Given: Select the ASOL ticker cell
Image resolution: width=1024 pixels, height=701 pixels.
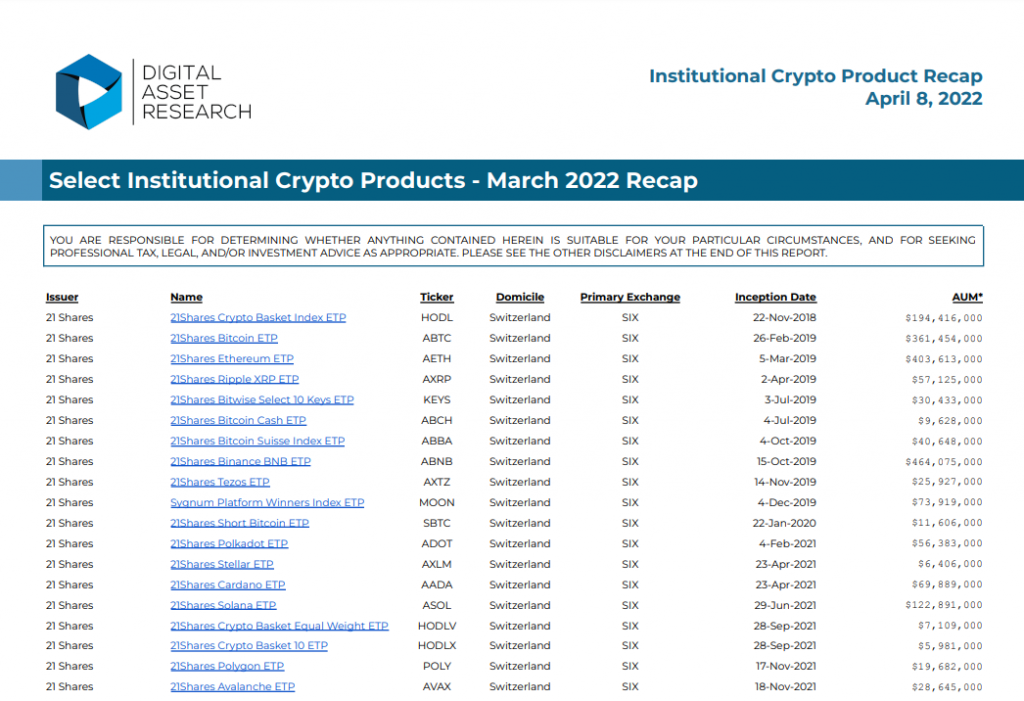Looking at the screenshot, I should point(437,606).
